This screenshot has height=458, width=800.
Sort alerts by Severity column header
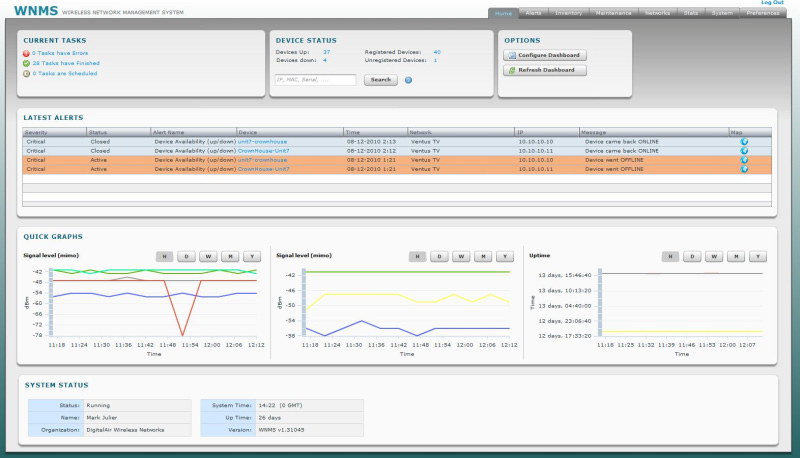pyautogui.click(x=36, y=132)
